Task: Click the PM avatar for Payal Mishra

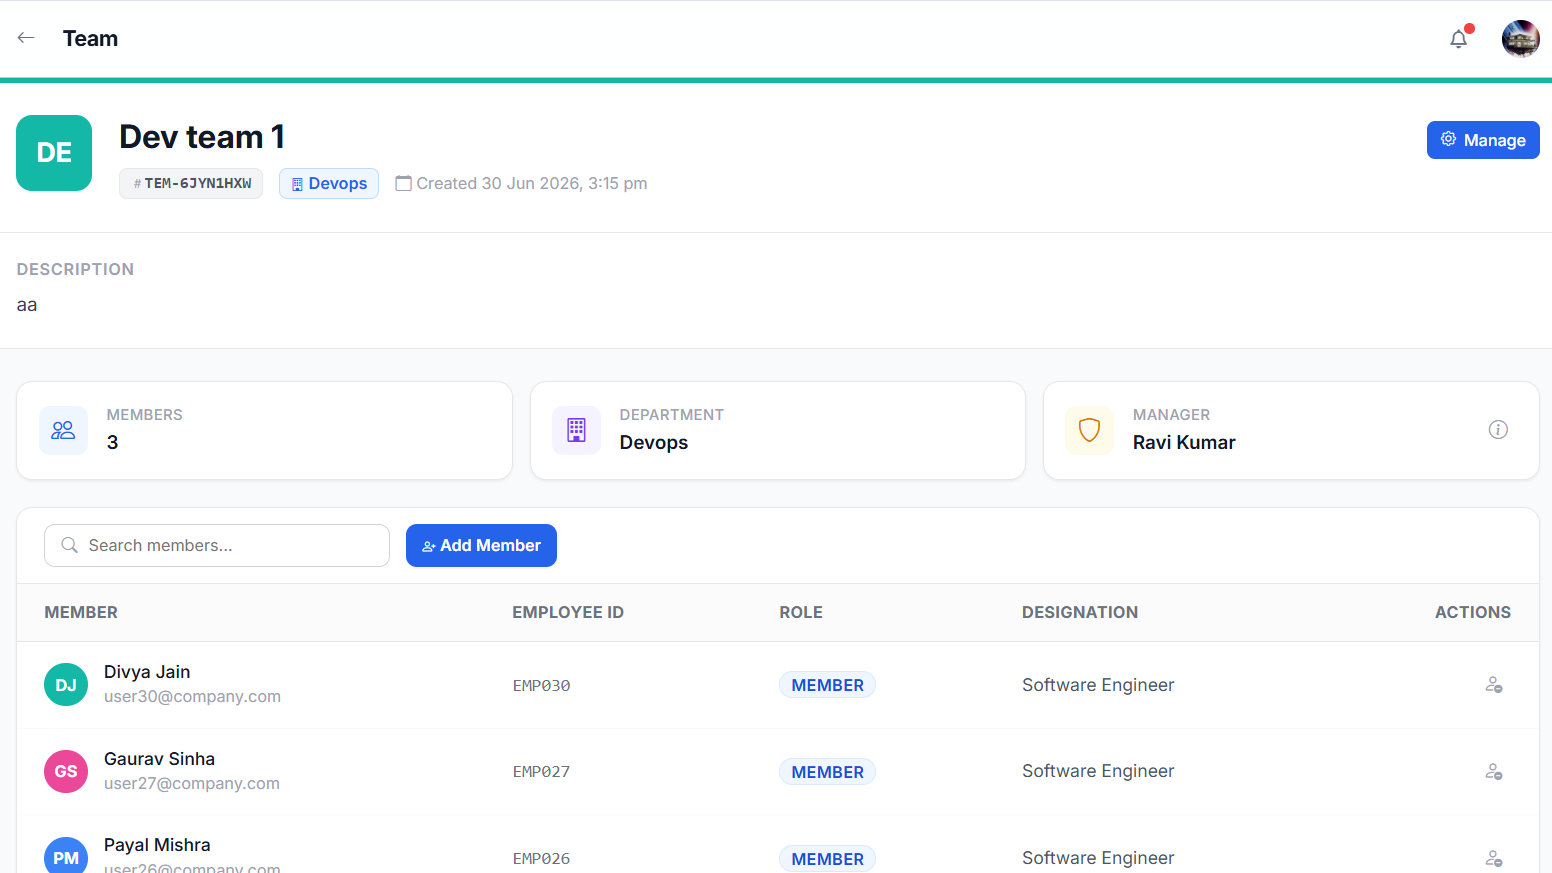Action: pos(66,855)
